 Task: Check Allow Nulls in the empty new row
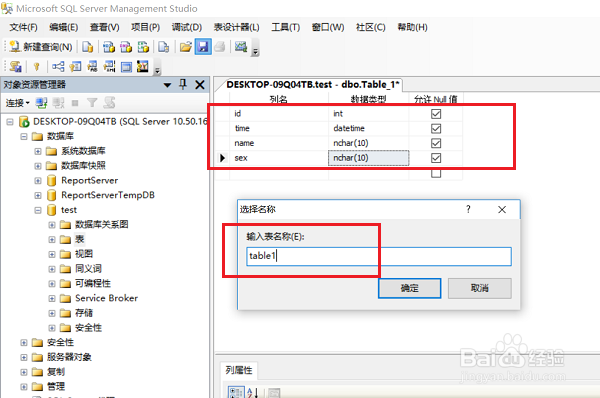tap(436, 173)
